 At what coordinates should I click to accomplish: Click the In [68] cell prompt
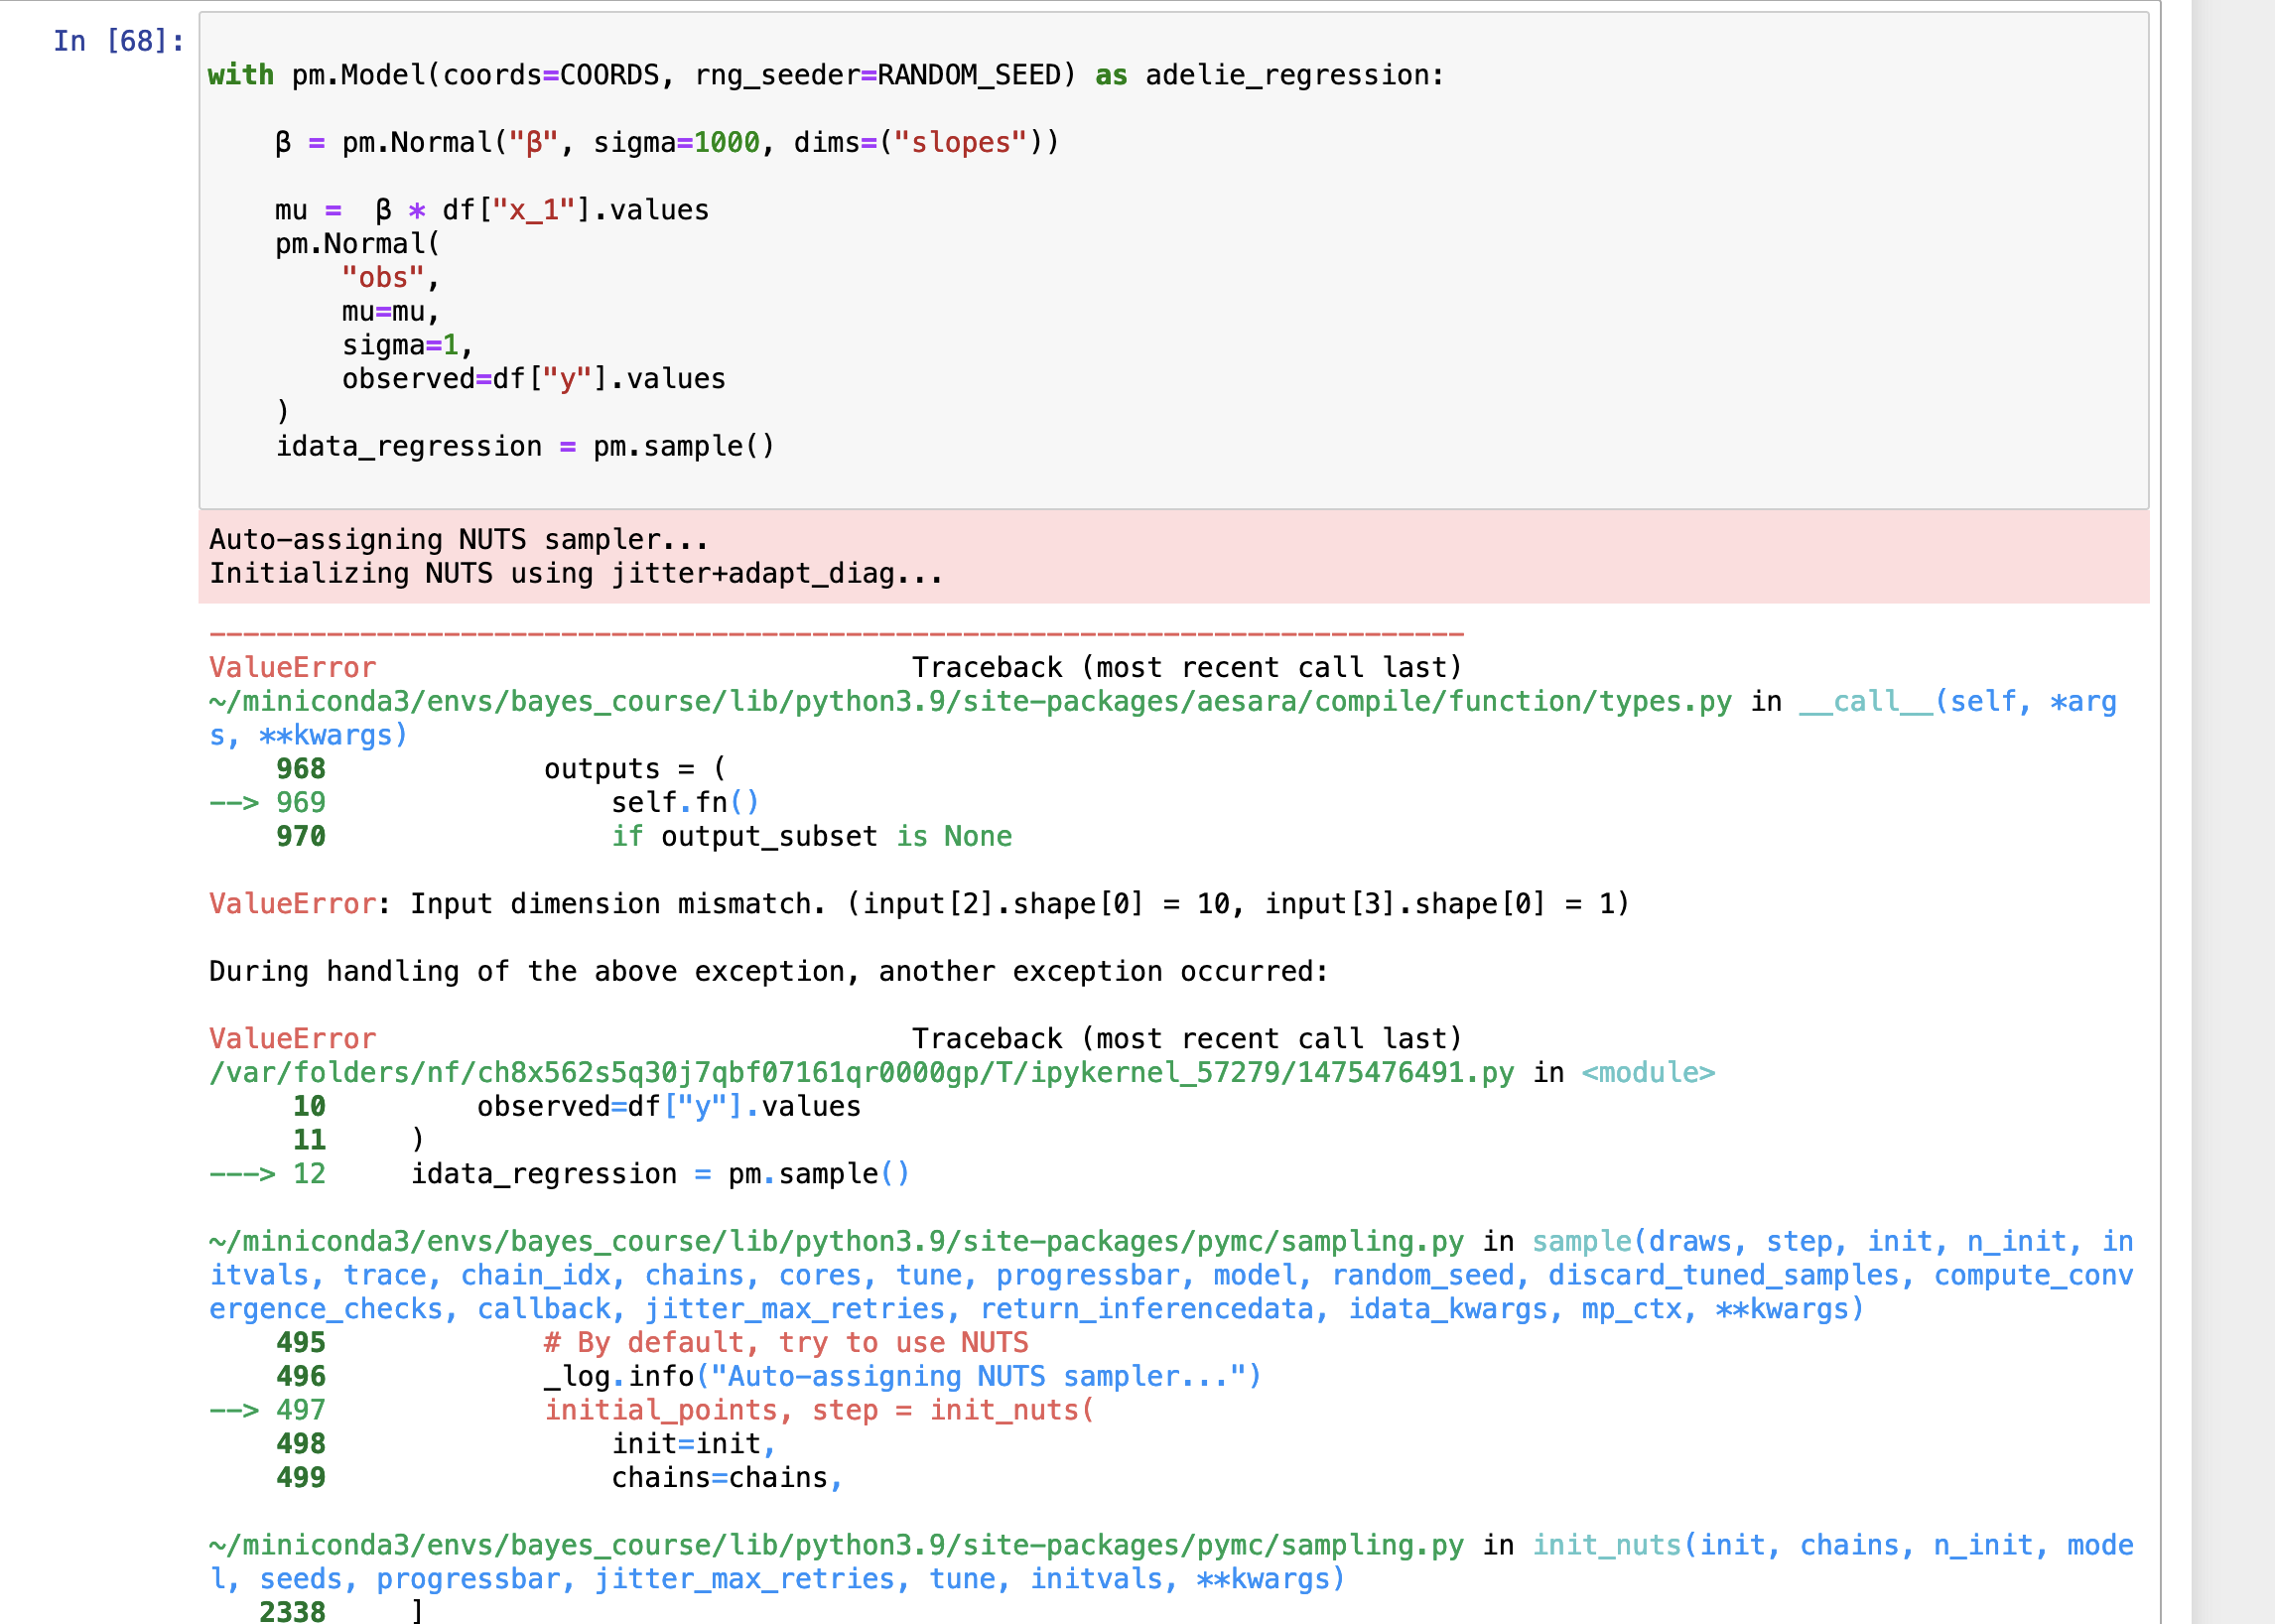118,41
